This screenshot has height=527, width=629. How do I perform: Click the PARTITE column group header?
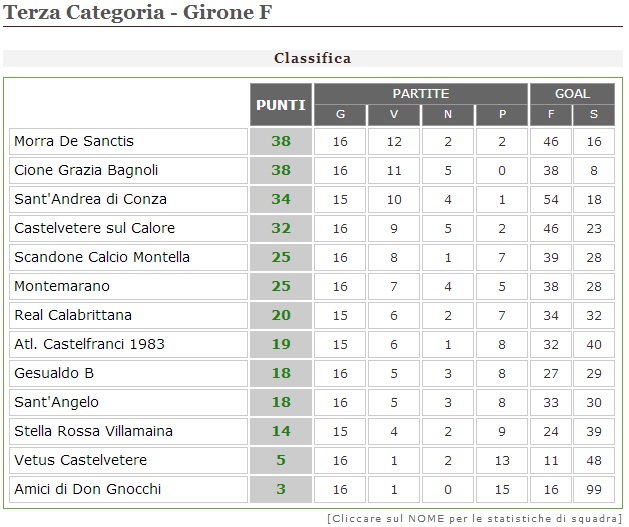click(420, 94)
